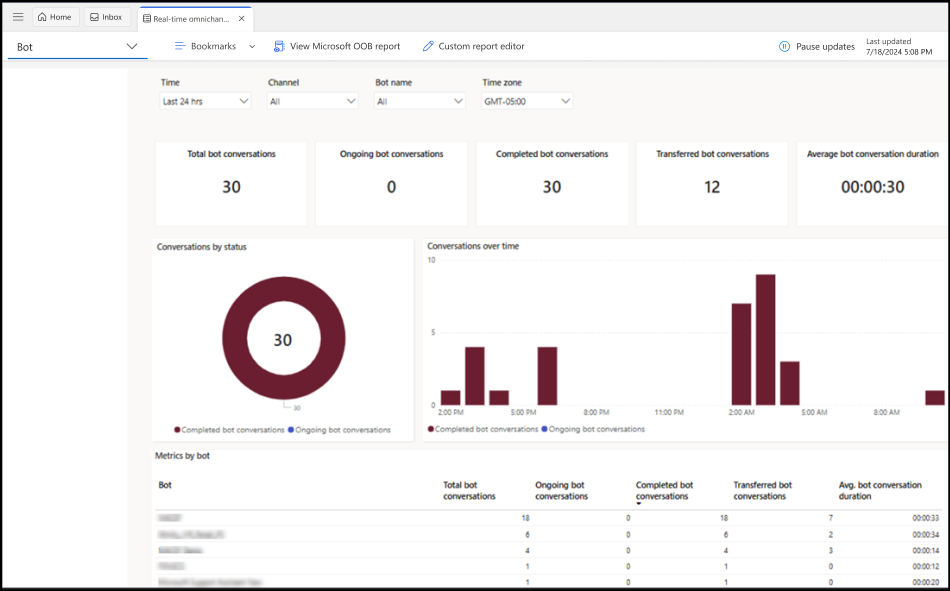Open the Channel filter dropdown
The height and width of the screenshot is (591, 950).
coord(312,101)
